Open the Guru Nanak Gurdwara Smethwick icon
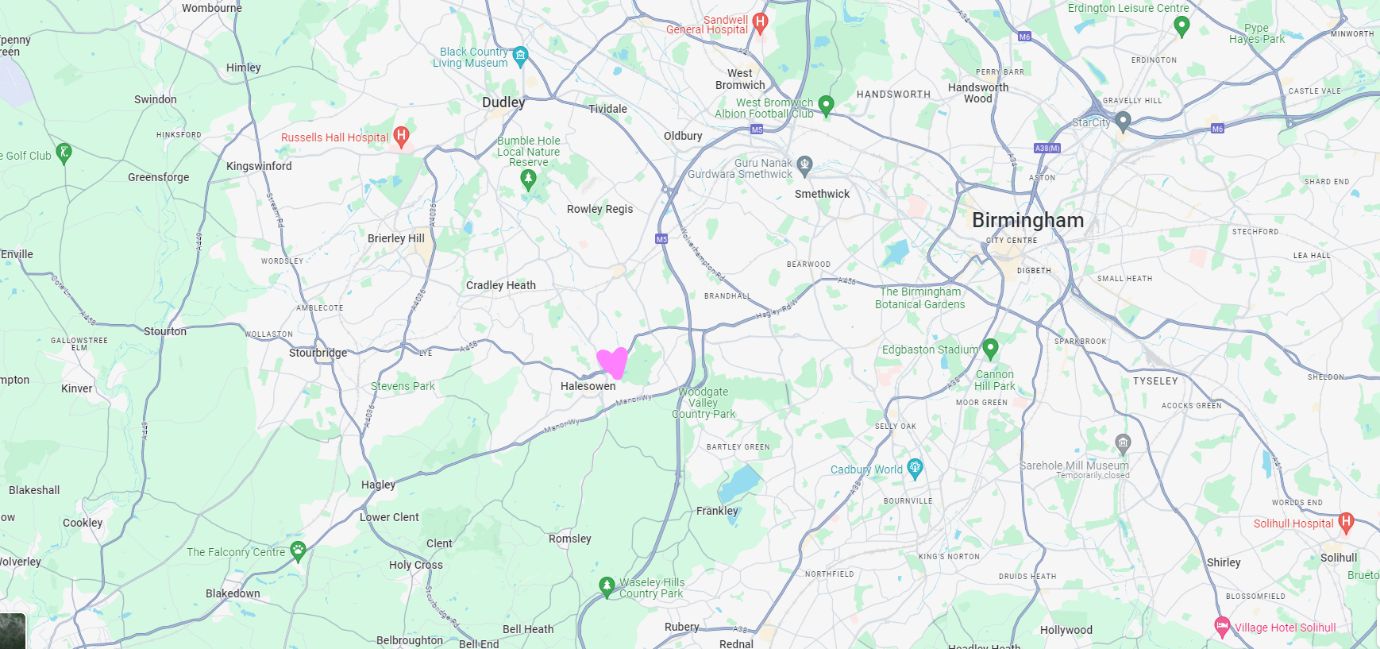 805,165
